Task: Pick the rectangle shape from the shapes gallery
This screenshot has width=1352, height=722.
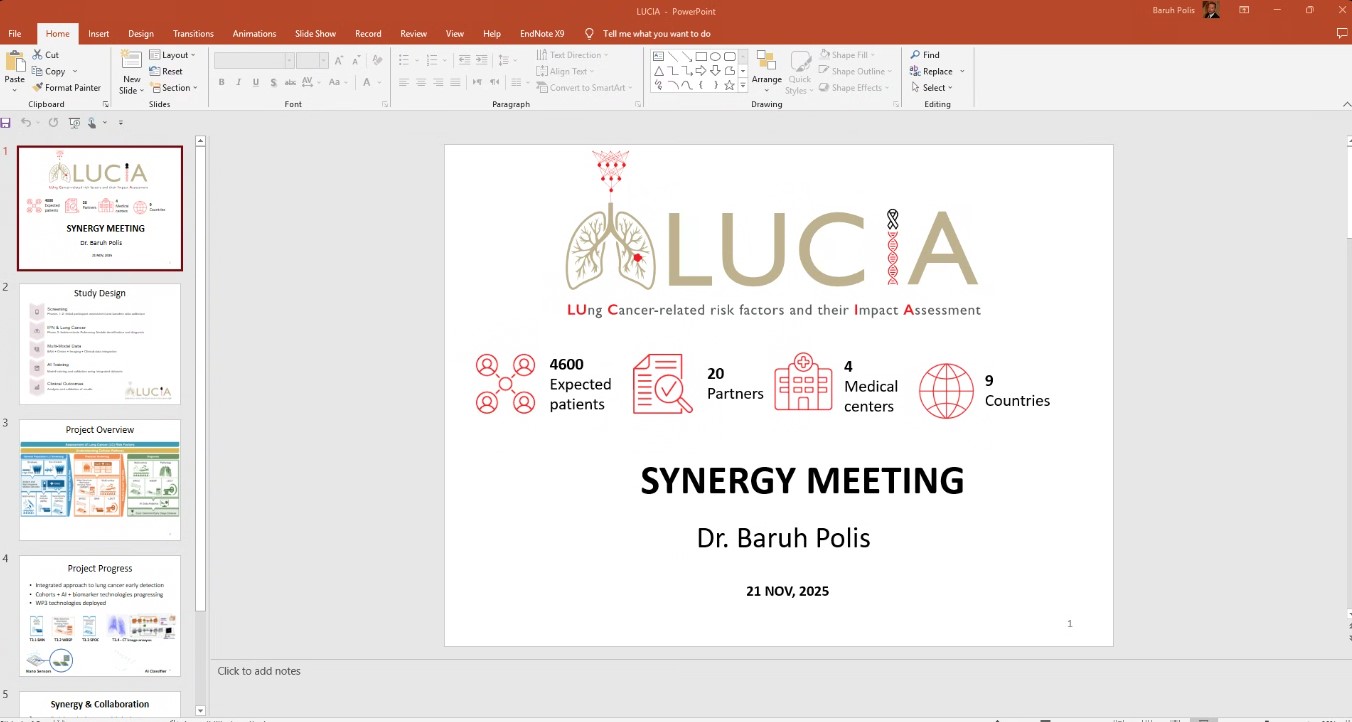Action: tap(702, 56)
